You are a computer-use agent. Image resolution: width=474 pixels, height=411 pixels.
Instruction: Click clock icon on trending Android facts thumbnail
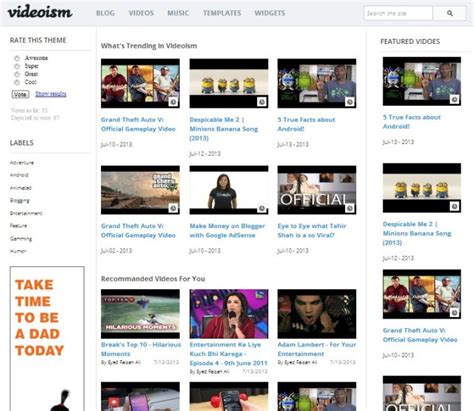tap(349, 102)
